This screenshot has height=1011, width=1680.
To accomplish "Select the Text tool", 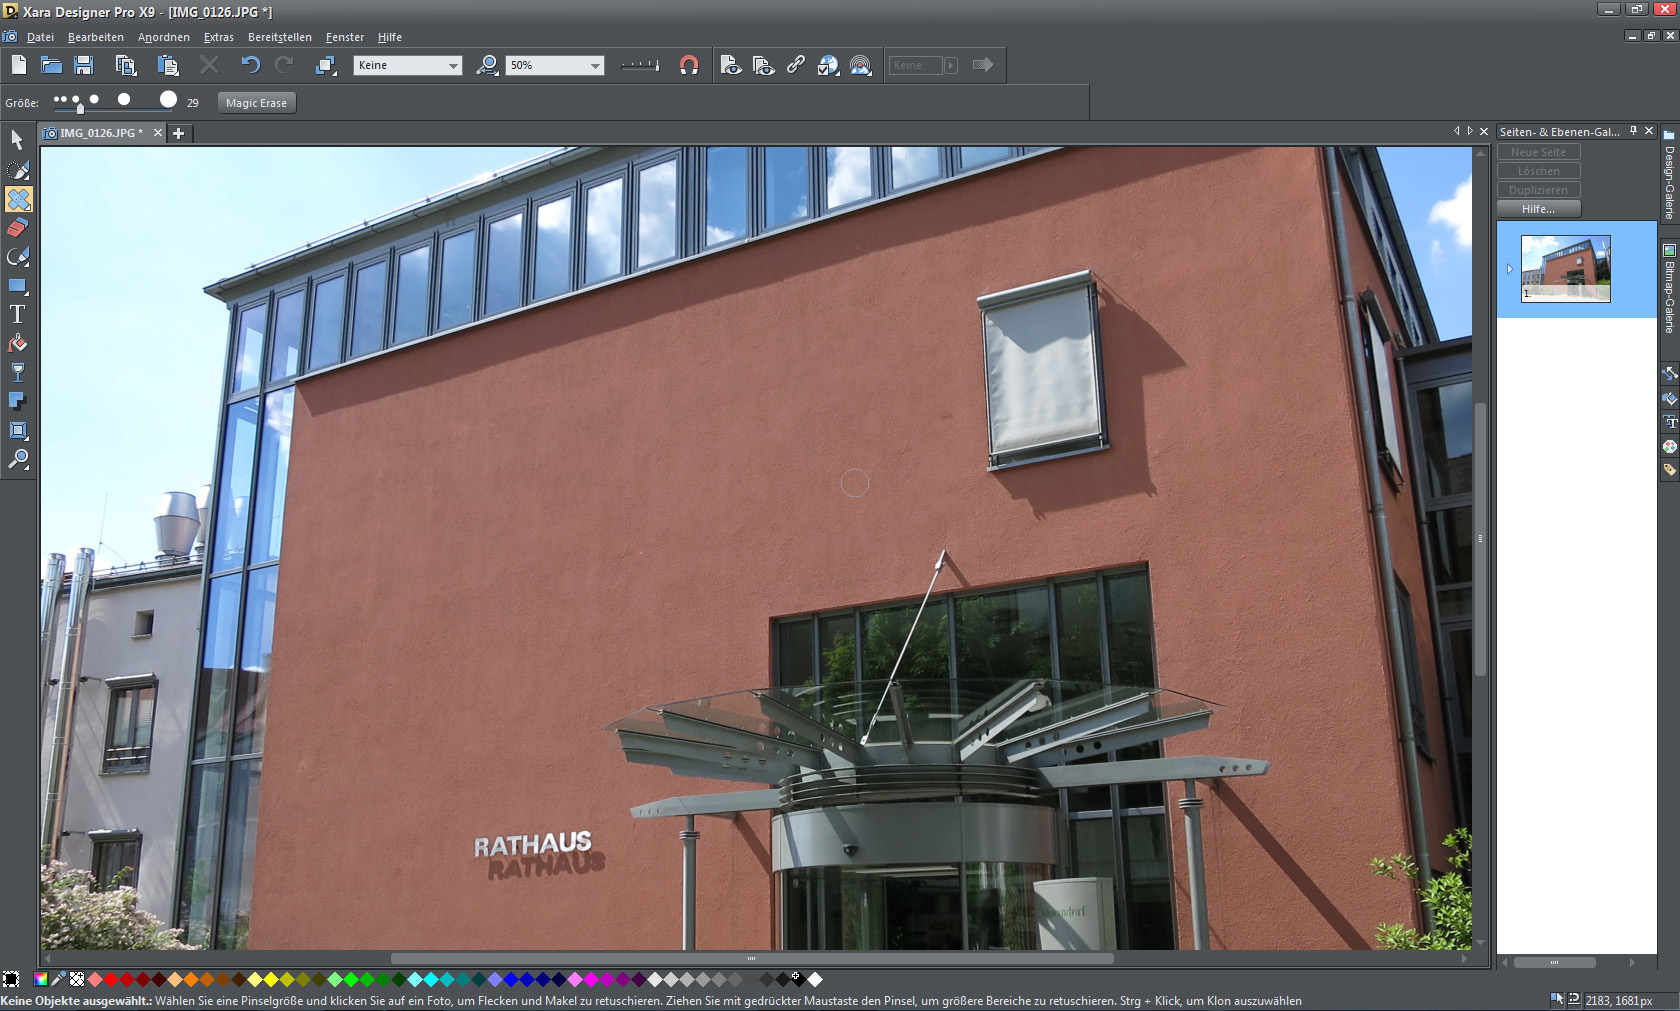I will tap(17, 314).
